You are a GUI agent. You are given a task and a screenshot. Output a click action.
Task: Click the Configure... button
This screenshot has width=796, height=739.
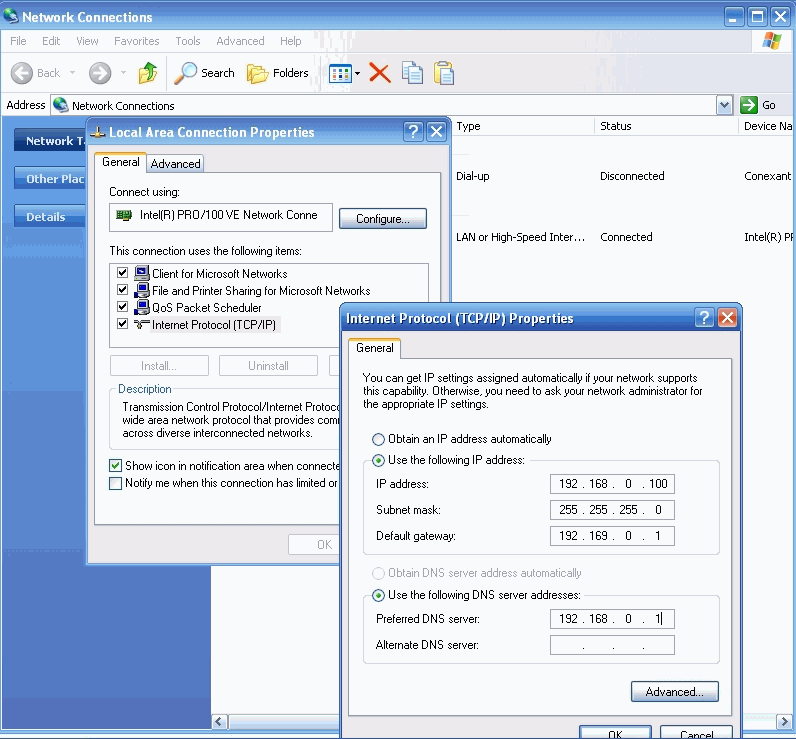[383, 219]
